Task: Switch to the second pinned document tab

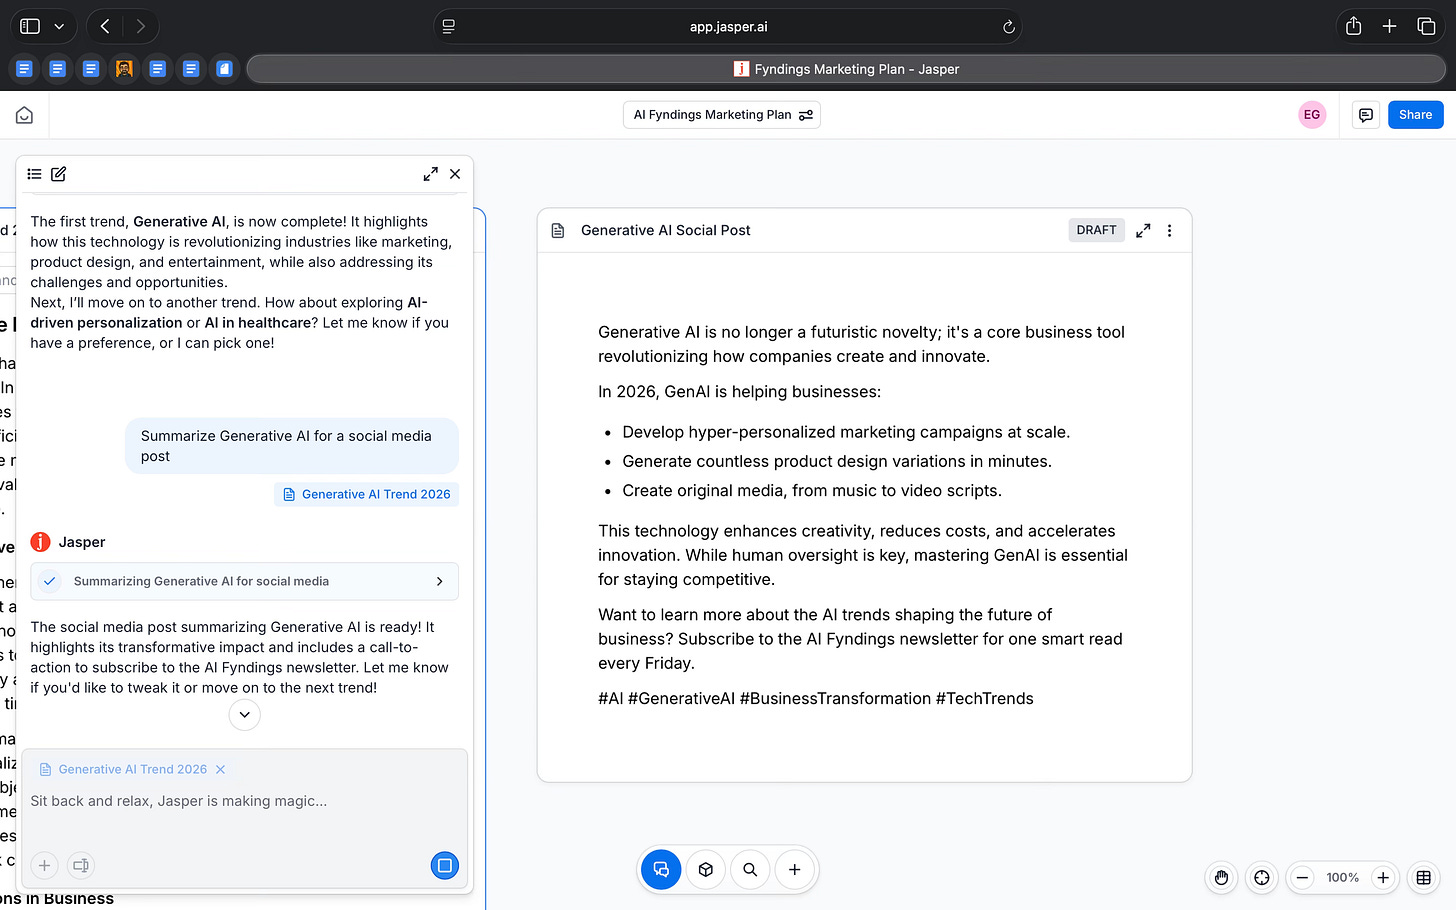Action: (x=58, y=69)
